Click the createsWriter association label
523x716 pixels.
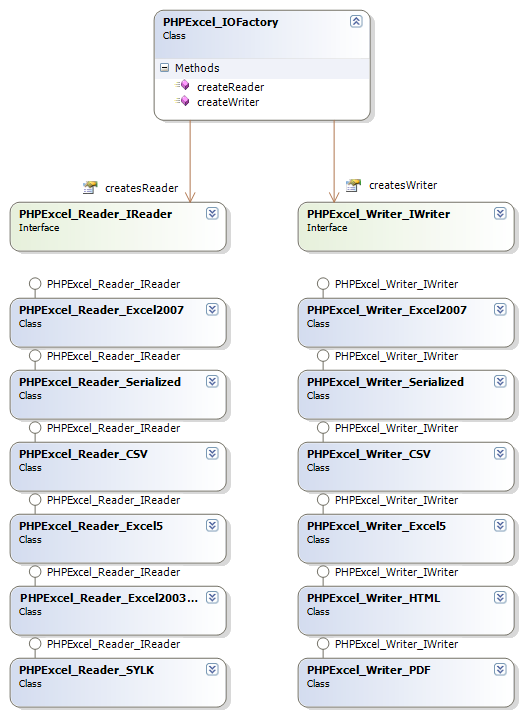click(403, 185)
